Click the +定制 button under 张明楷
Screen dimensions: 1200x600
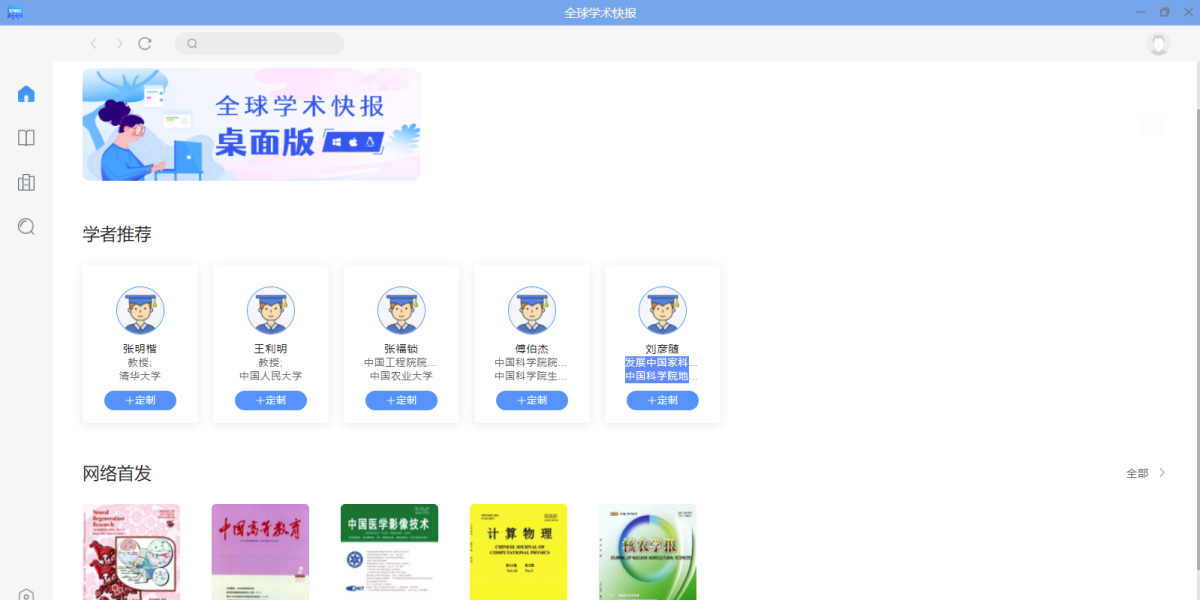(140, 400)
